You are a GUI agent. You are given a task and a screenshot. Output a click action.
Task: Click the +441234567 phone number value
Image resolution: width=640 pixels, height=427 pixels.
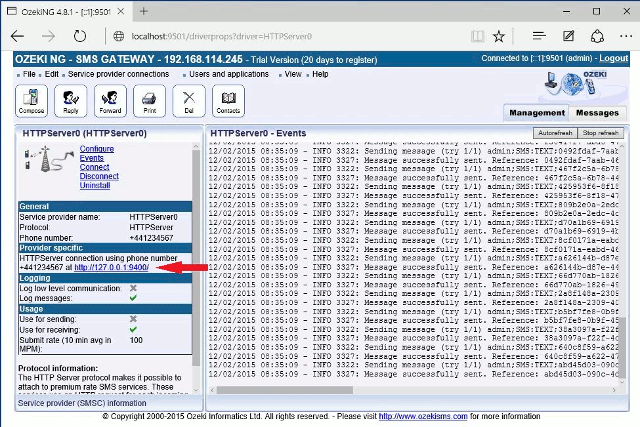(x=151, y=238)
